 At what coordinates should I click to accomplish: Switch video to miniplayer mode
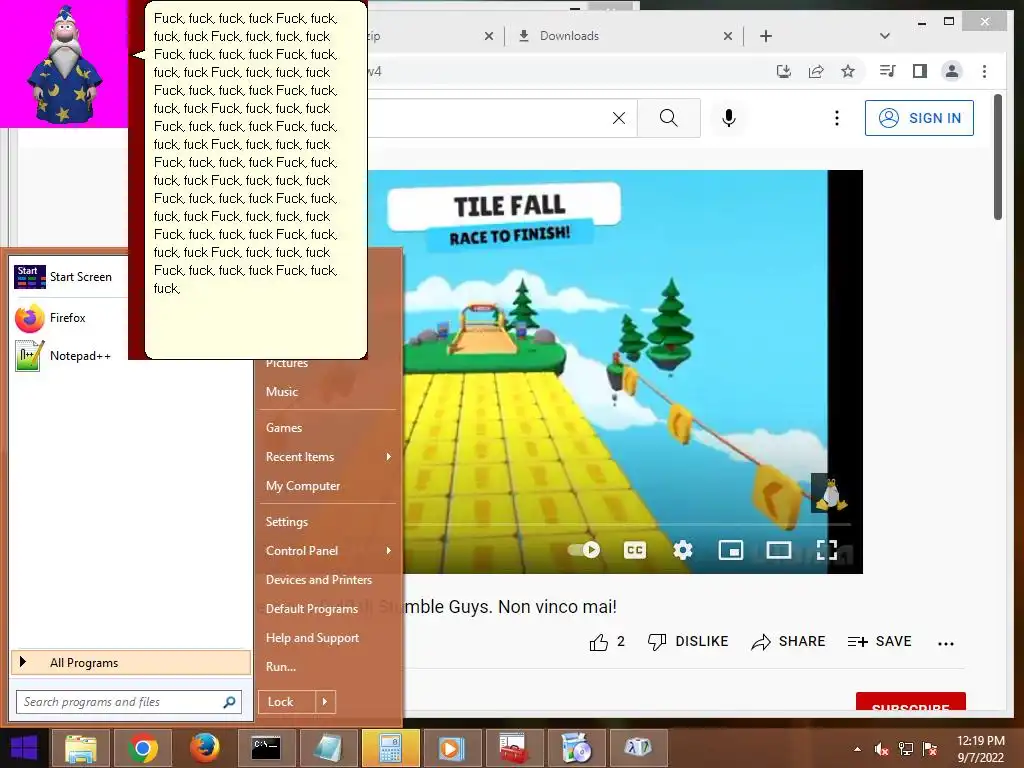[731, 550]
